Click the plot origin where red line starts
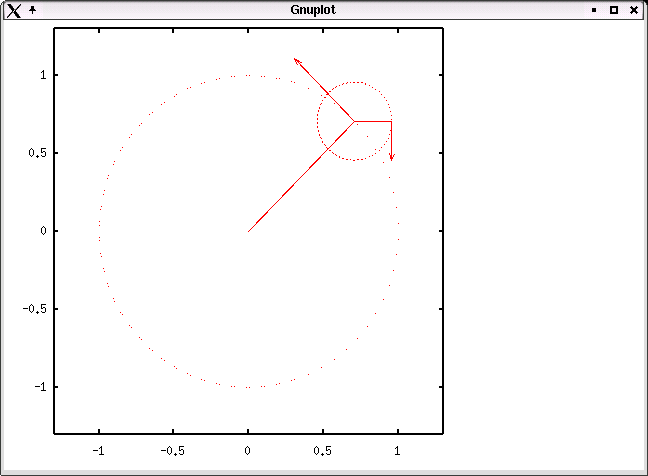Screen dimensions: 648x476 [248, 231]
